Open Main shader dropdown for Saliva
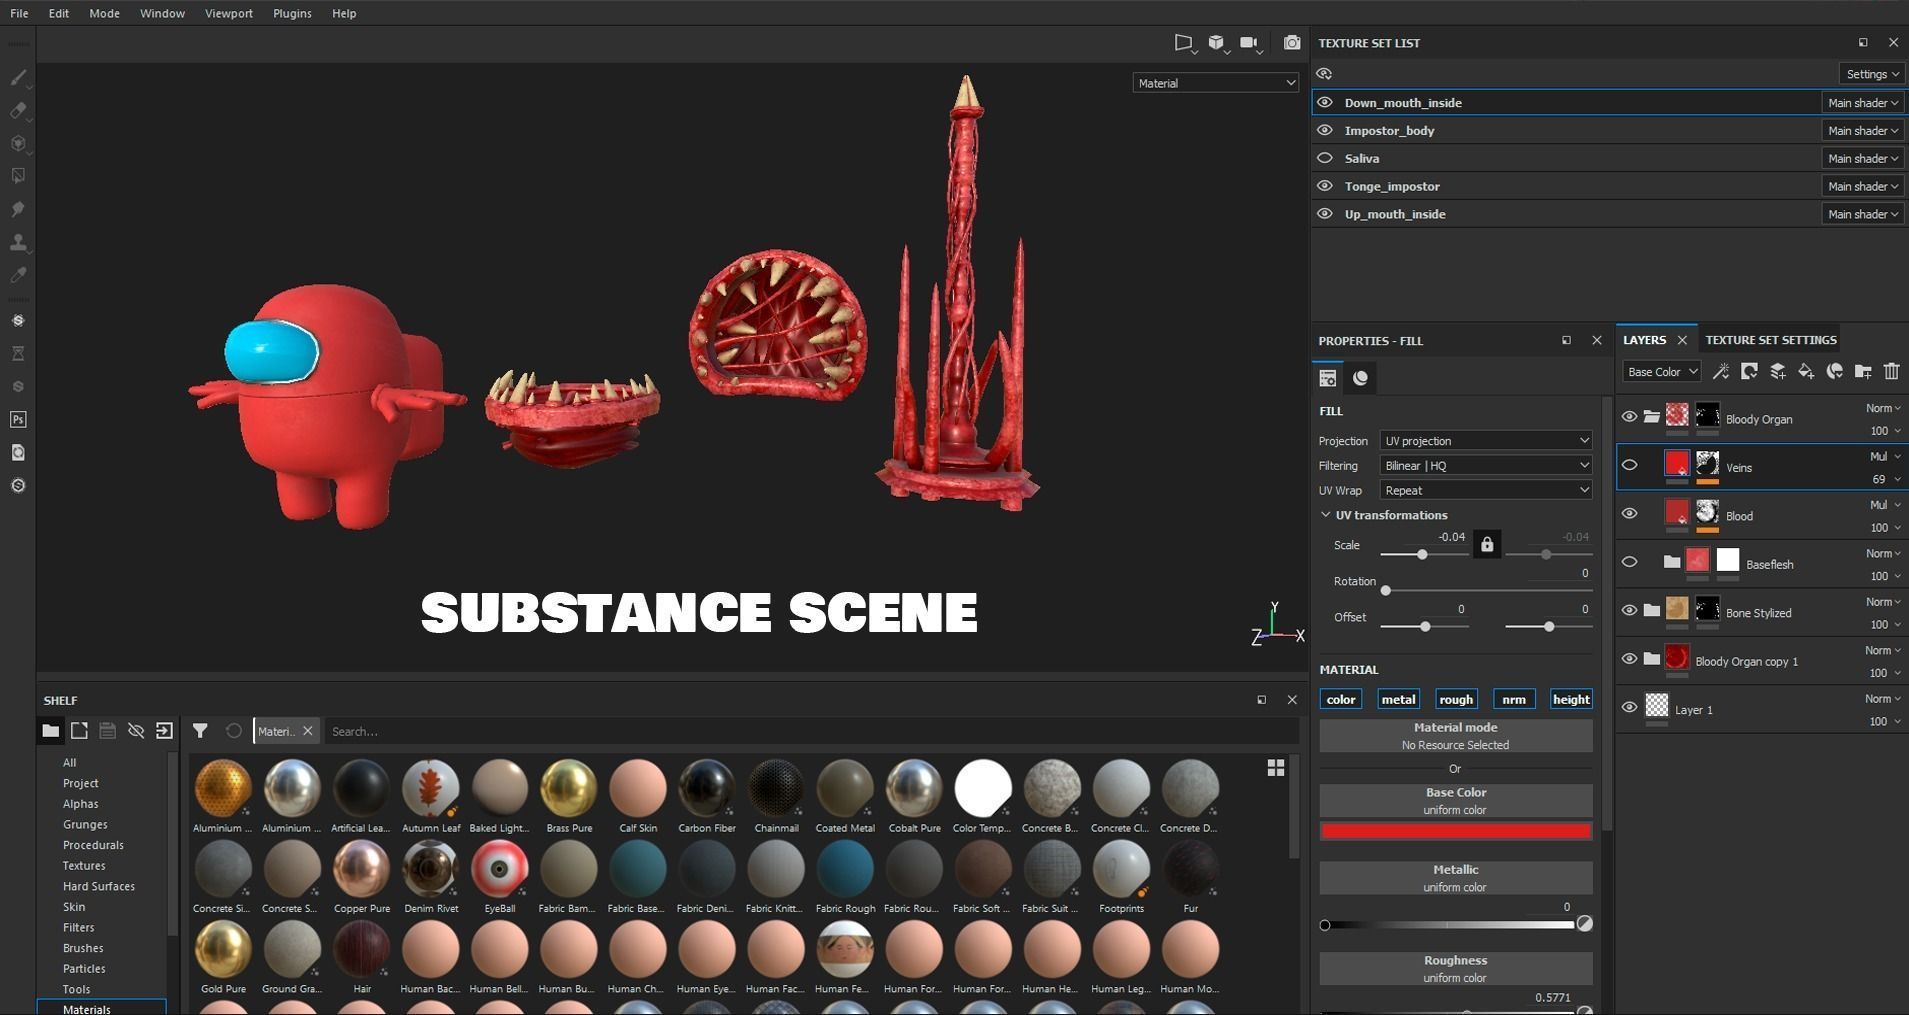The width and height of the screenshot is (1909, 1015). [1862, 158]
